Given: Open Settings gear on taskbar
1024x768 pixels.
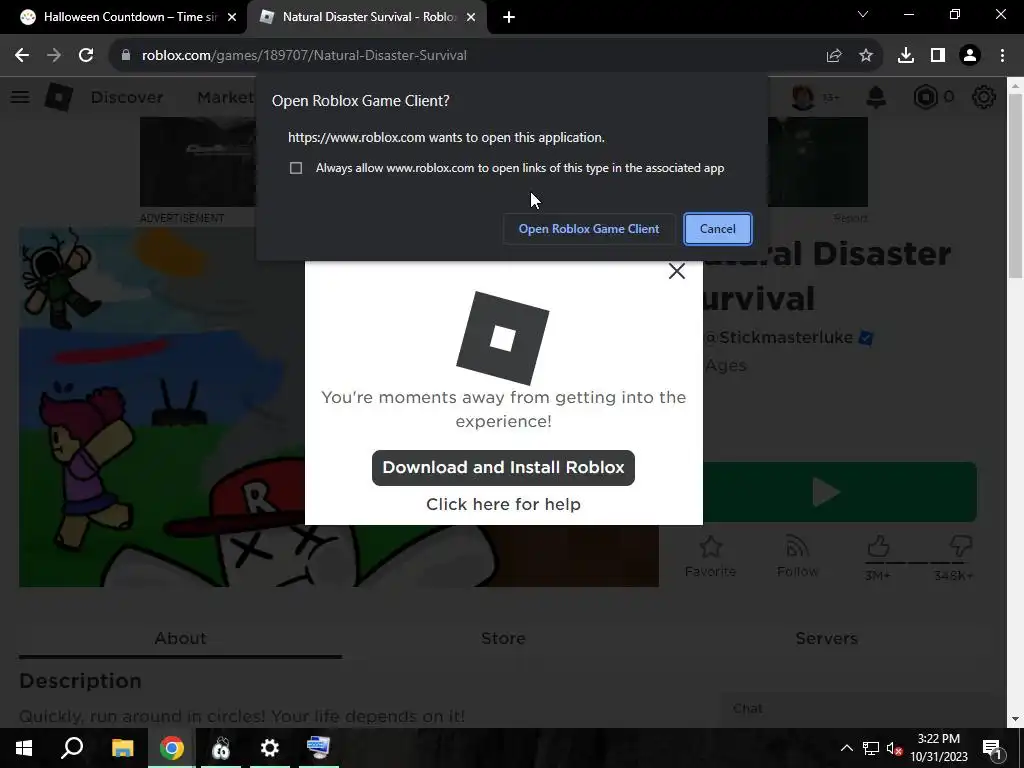Looking at the screenshot, I should point(270,748).
